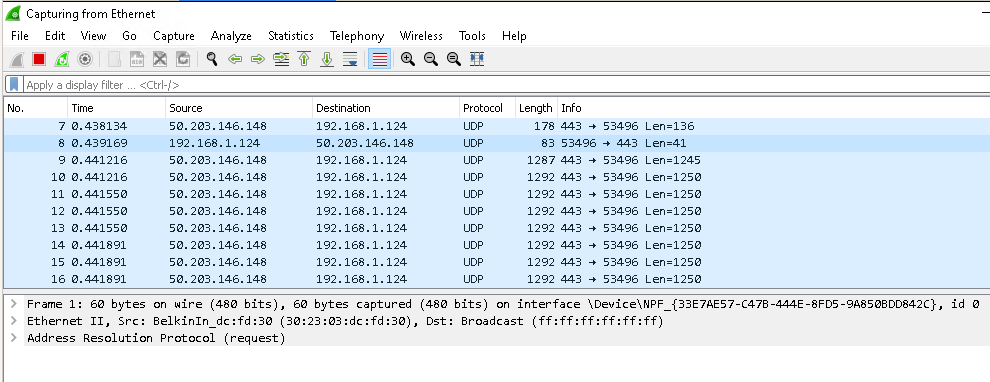The image size is (990, 382).
Task: Jump to last packet icon
Action: coord(327,59)
